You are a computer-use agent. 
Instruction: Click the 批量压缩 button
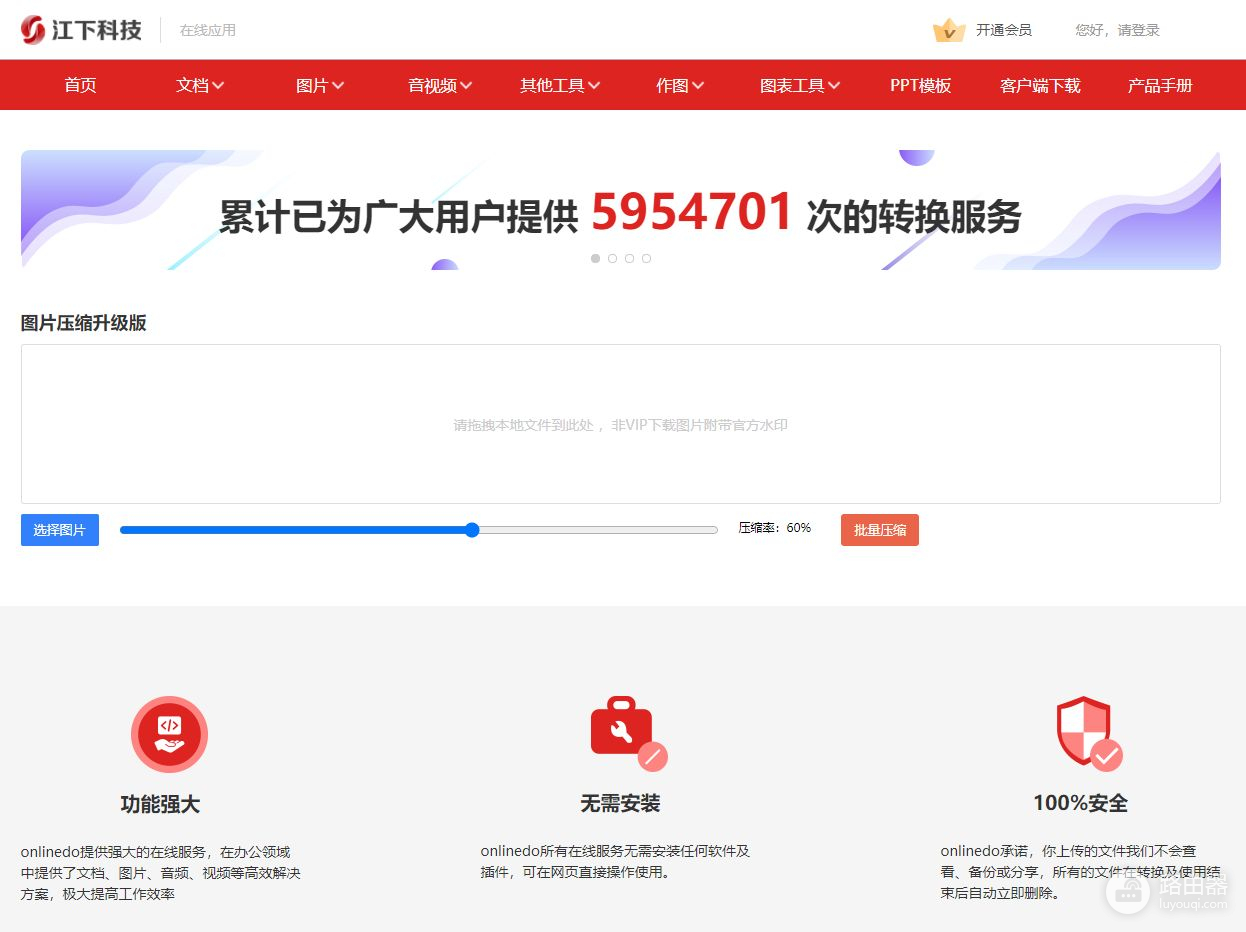pyautogui.click(x=880, y=530)
